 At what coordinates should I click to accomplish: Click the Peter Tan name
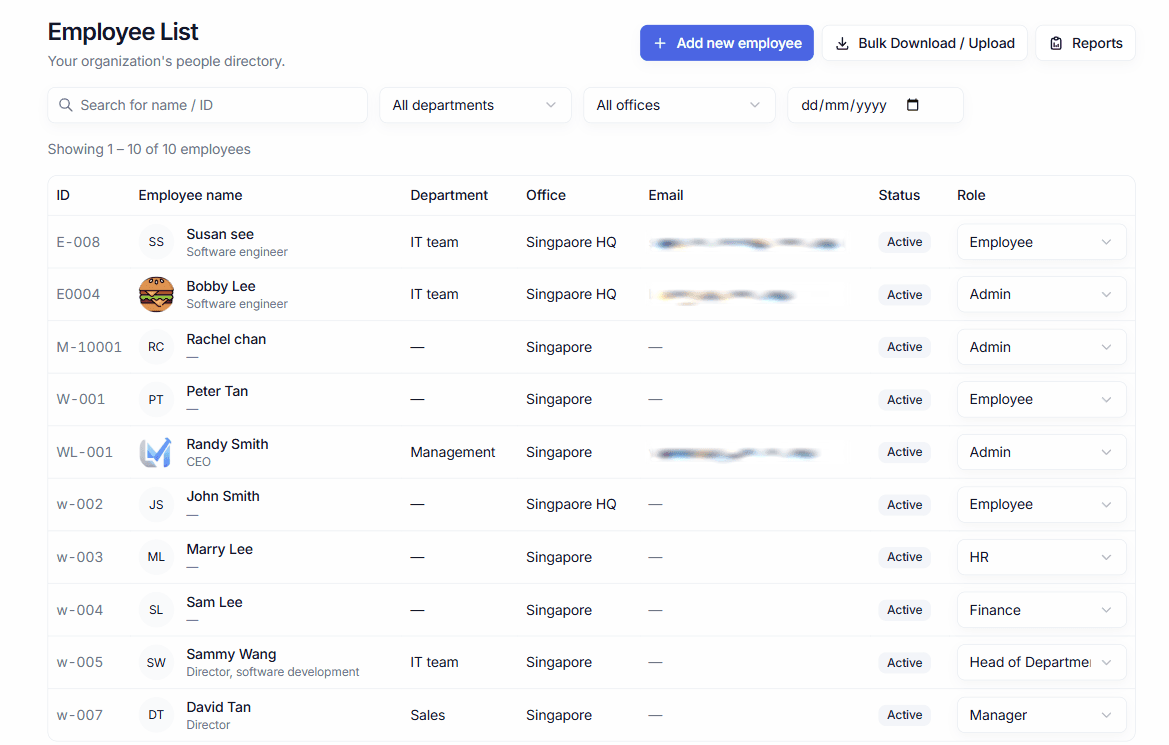click(217, 392)
